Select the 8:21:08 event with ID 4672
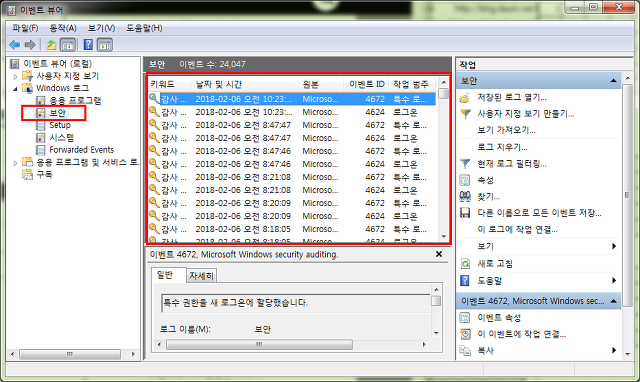This screenshot has width=640, height=382. tap(292, 177)
